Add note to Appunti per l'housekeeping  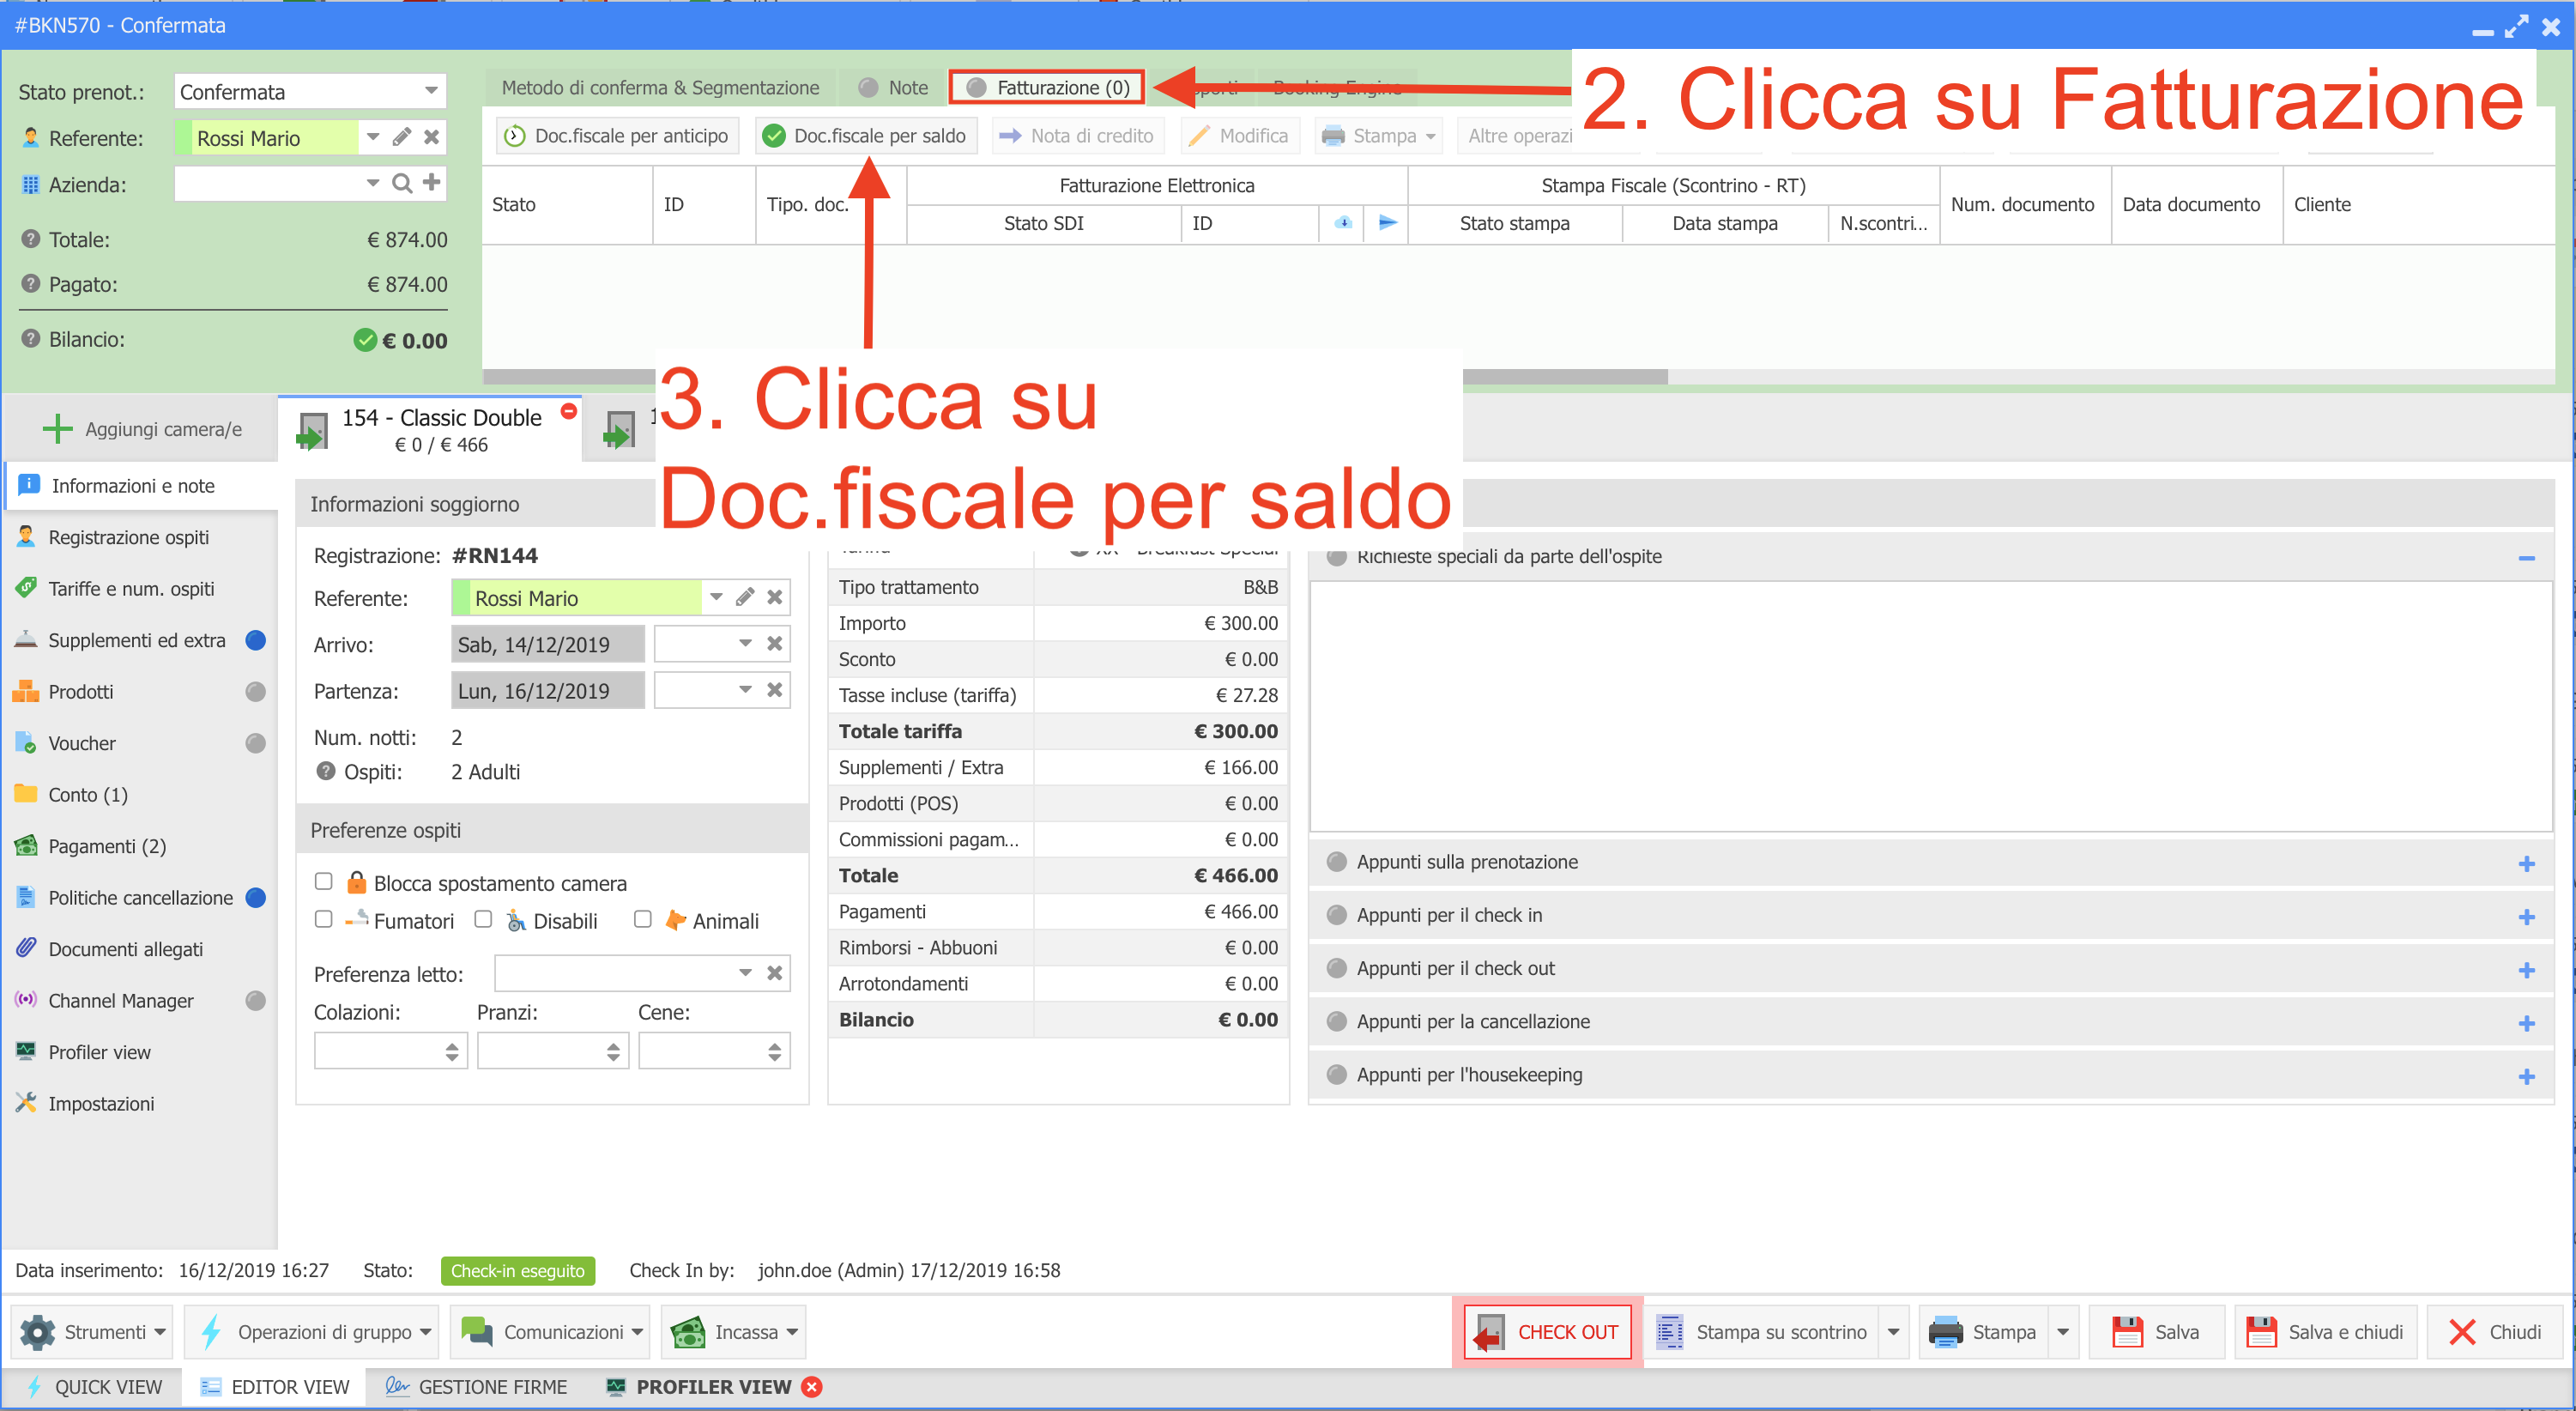[2526, 1075]
